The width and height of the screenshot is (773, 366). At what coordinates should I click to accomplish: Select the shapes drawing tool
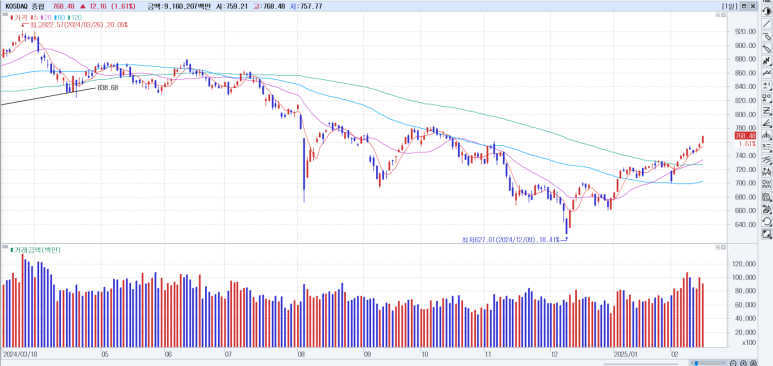[x=767, y=97]
